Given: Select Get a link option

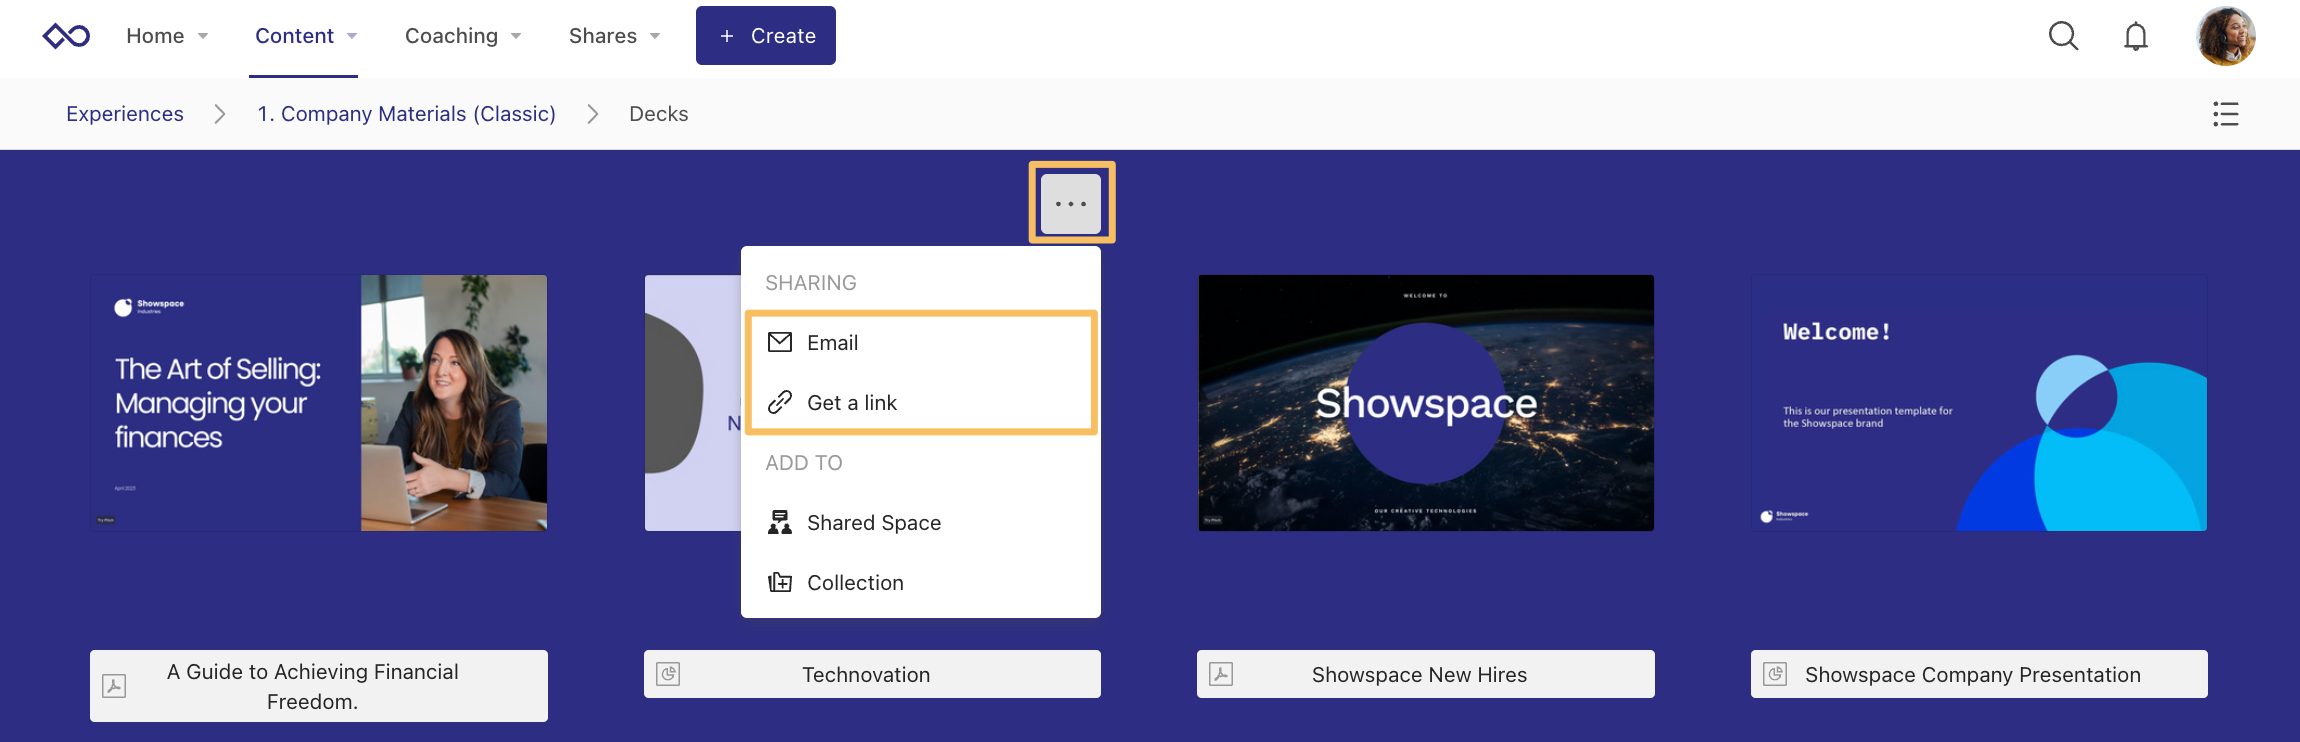Looking at the screenshot, I should click(x=921, y=402).
